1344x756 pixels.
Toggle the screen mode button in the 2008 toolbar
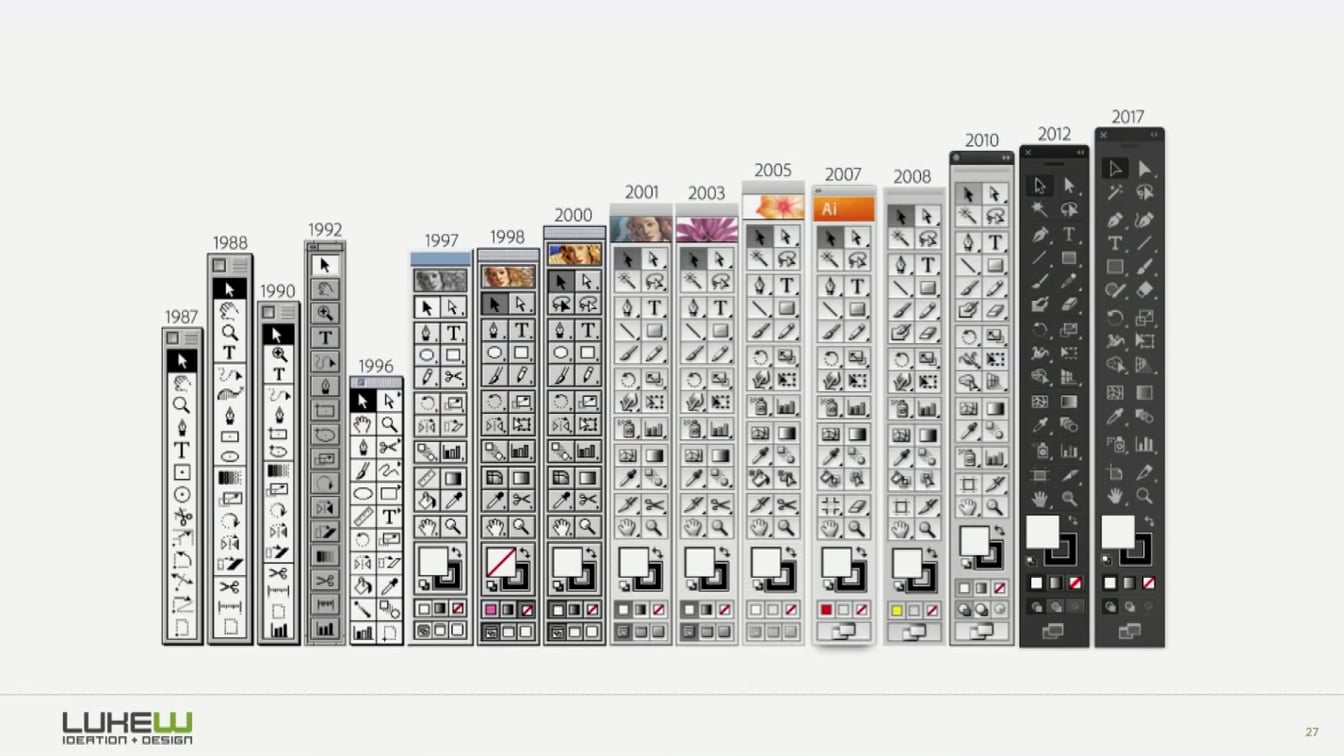pyautogui.click(x=913, y=632)
